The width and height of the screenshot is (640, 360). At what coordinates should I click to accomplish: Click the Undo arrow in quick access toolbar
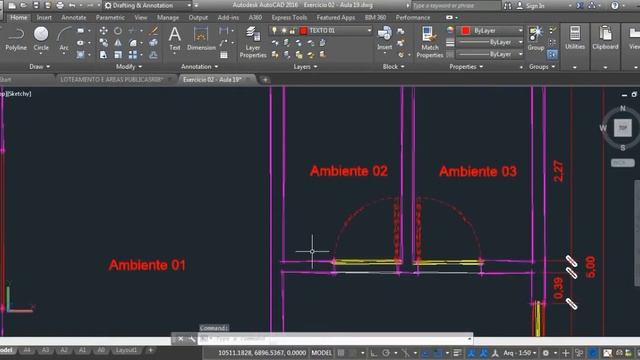click(72, 5)
